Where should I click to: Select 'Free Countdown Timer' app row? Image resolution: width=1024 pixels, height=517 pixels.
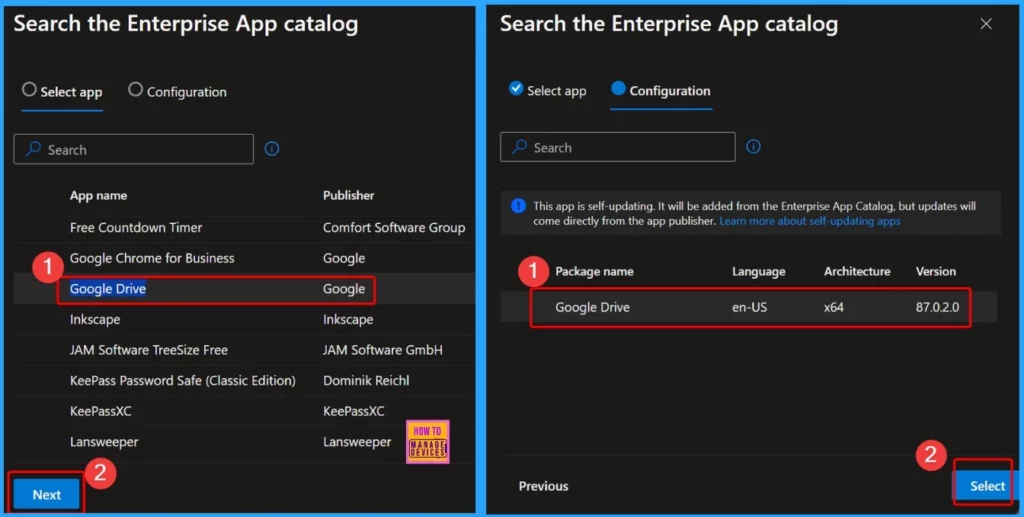[x=244, y=228]
